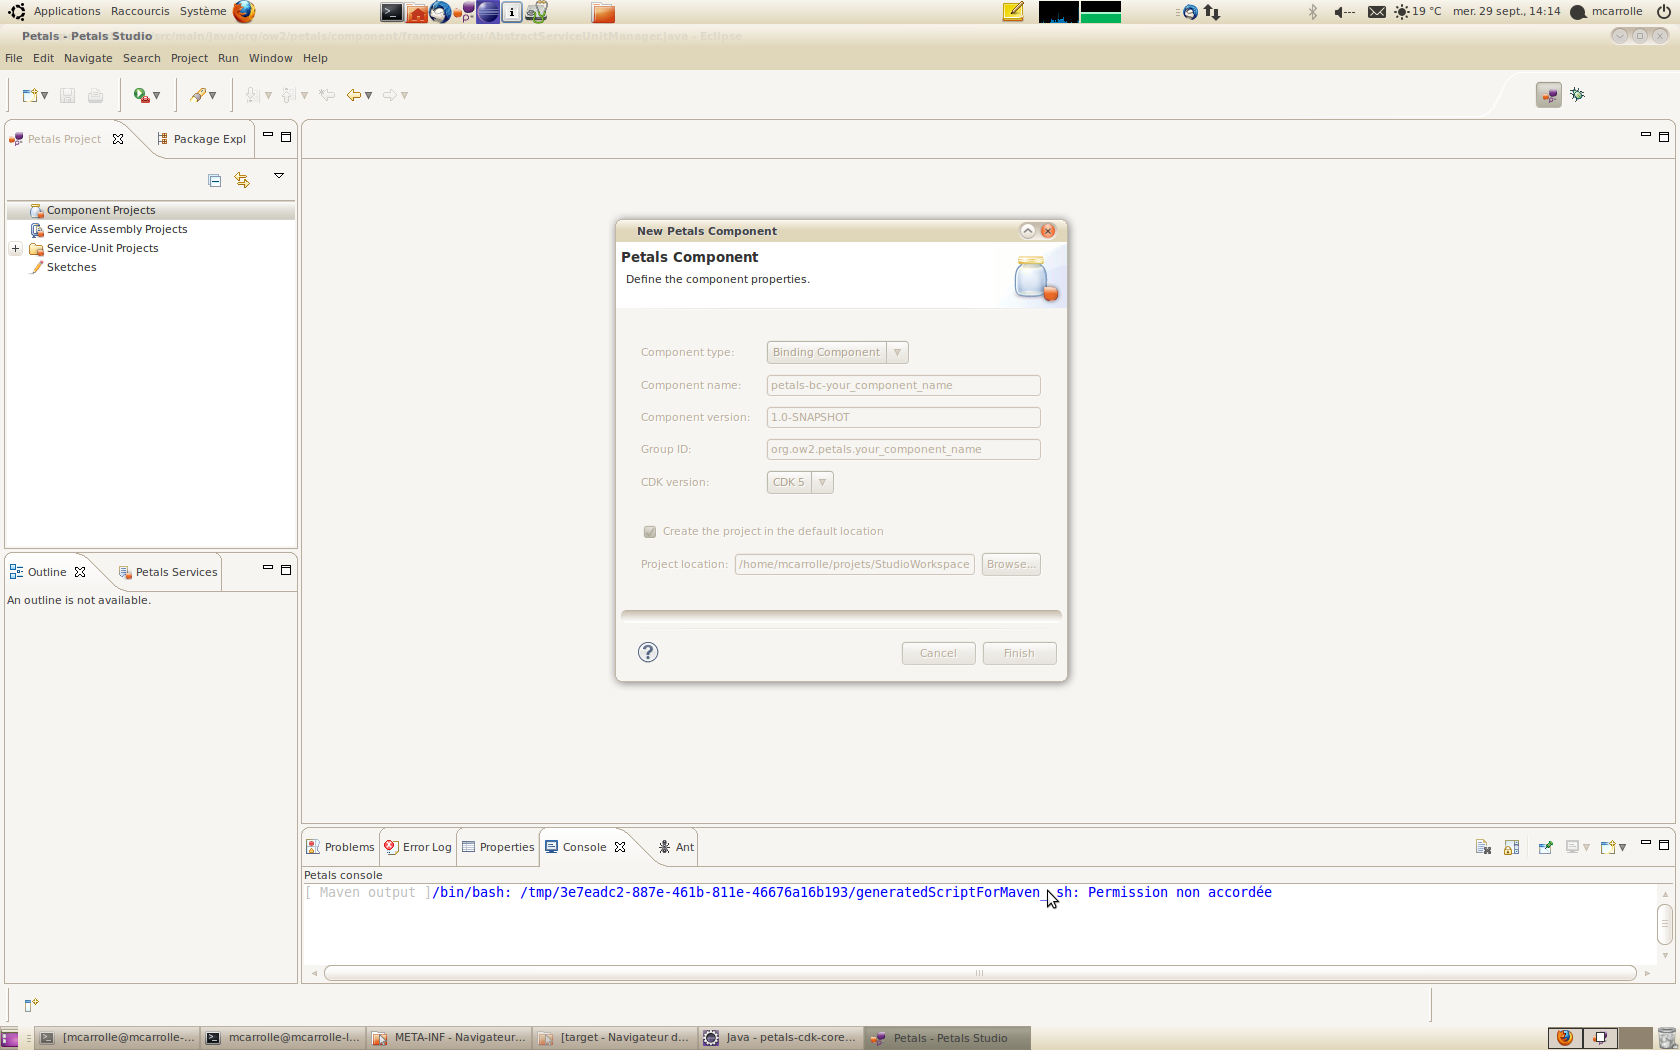Image resolution: width=1680 pixels, height=1050 pixels.
Task: Click the Pin Console icon in console toolbar
Action: [1545, 847]
